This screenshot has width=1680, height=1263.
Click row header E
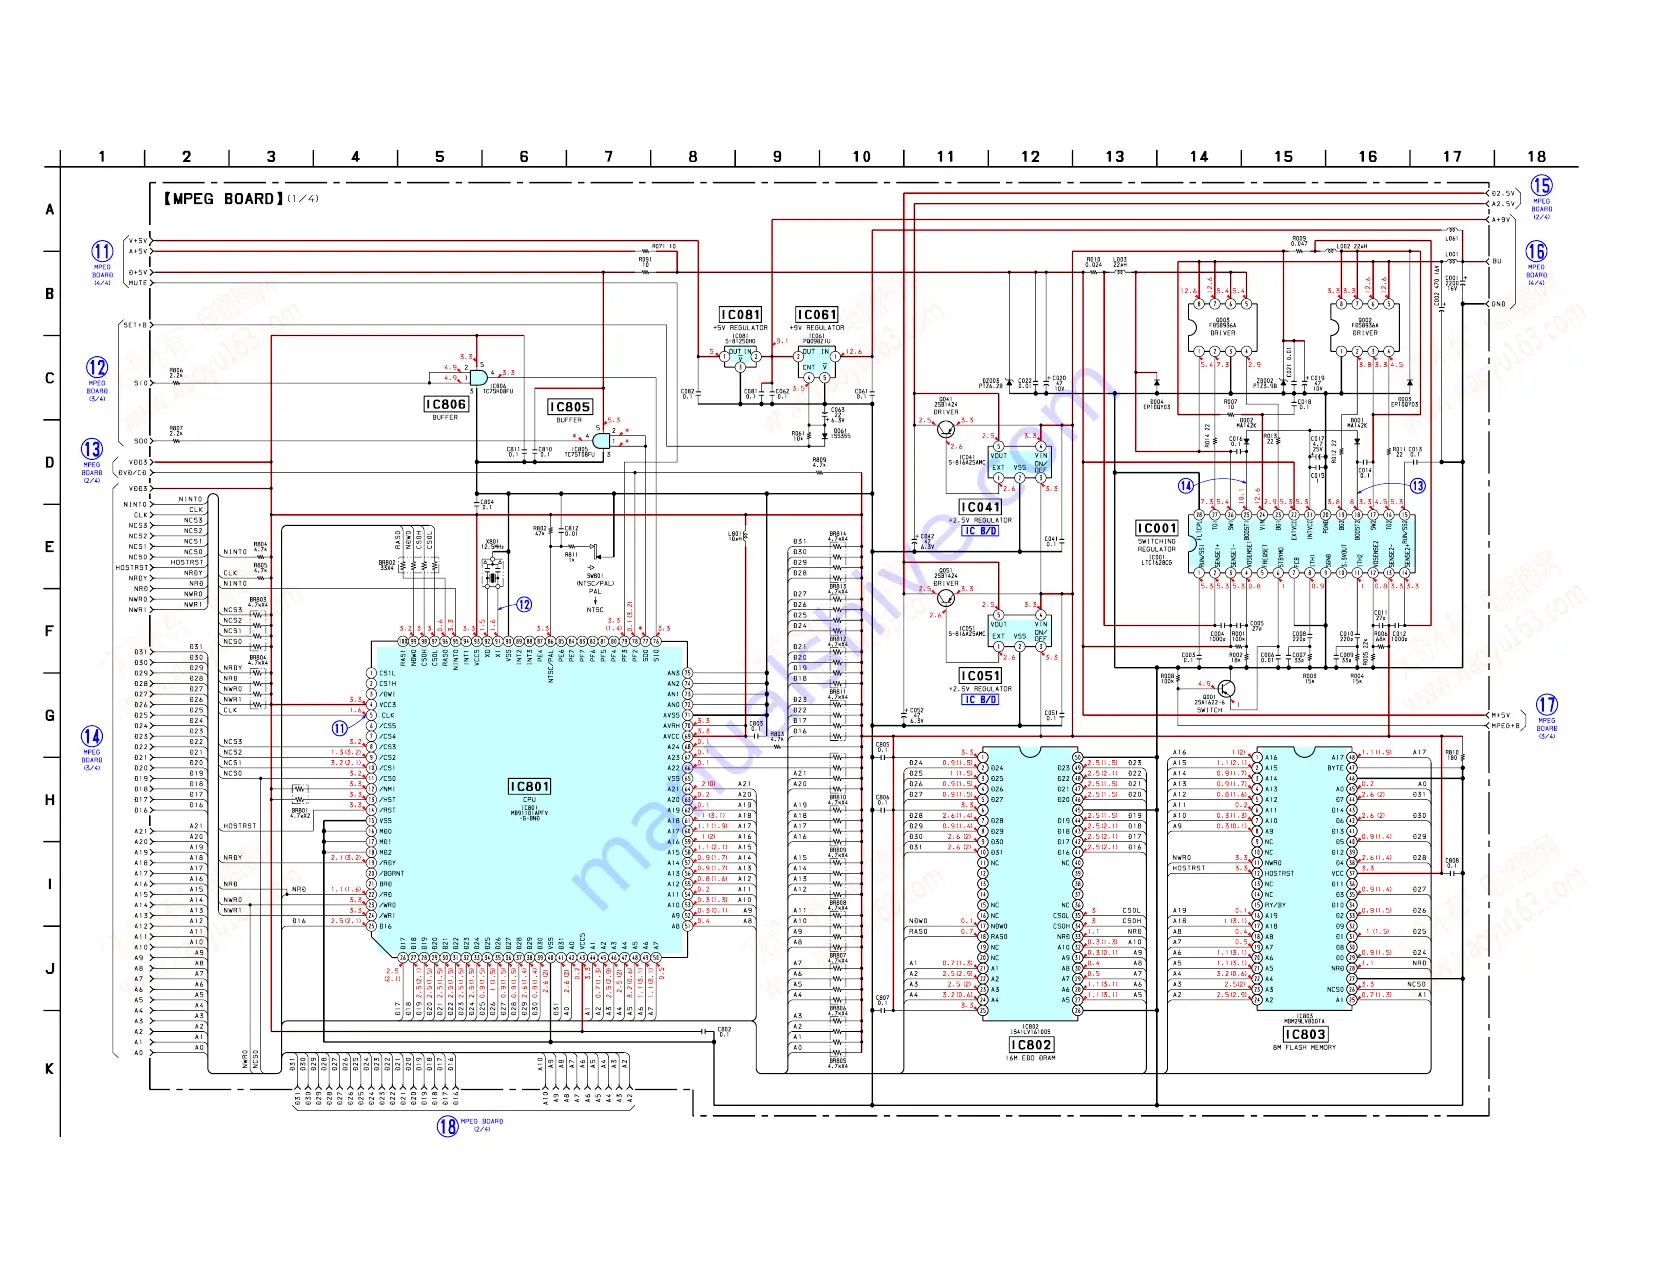click(50, 547)
